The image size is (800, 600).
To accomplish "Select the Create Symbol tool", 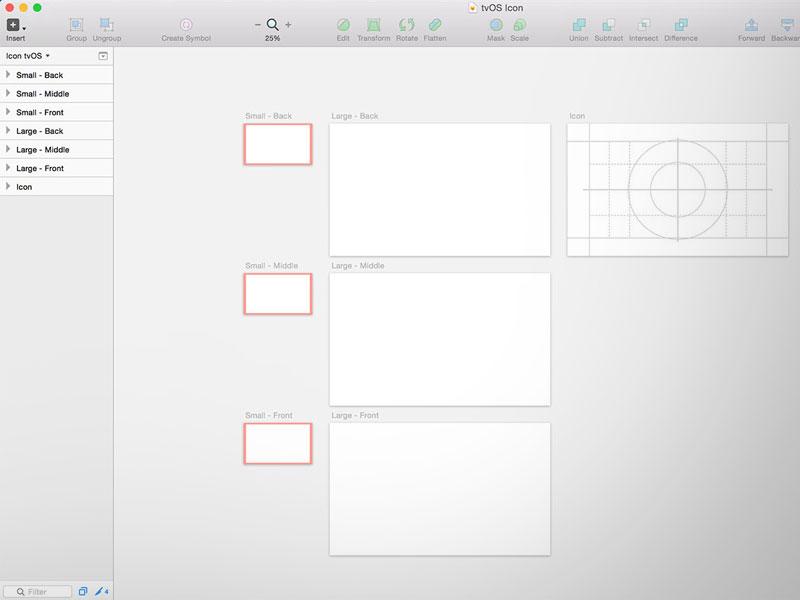I will [x=186, y=27].
